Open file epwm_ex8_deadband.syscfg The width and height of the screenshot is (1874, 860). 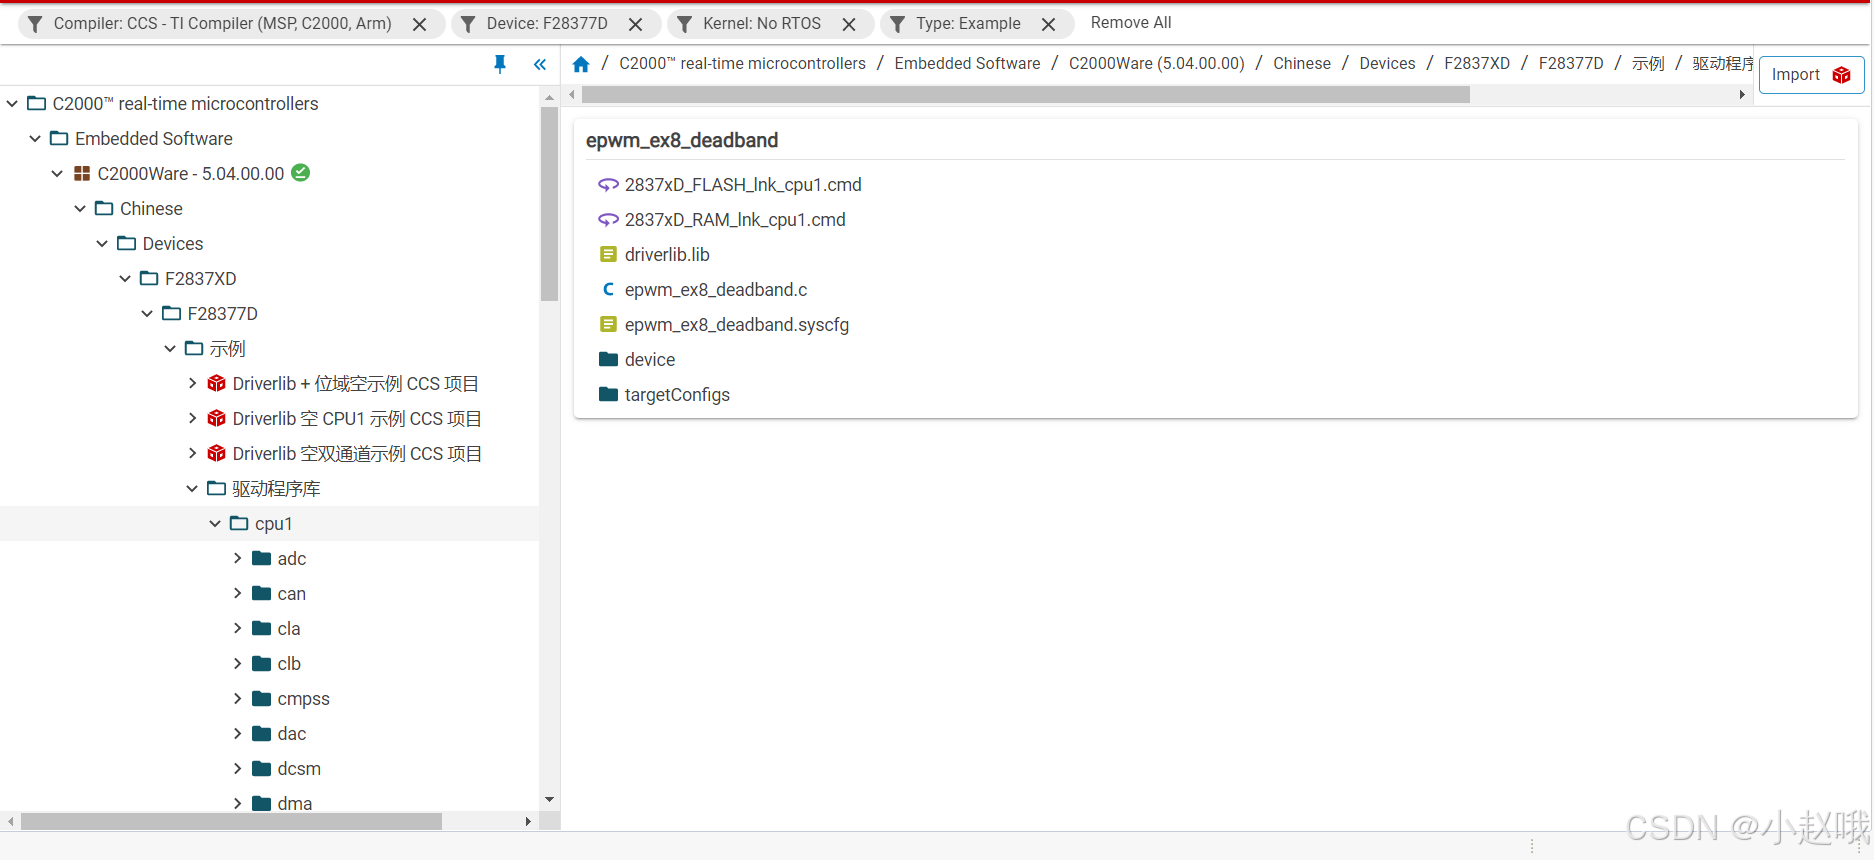coord(737,325)
